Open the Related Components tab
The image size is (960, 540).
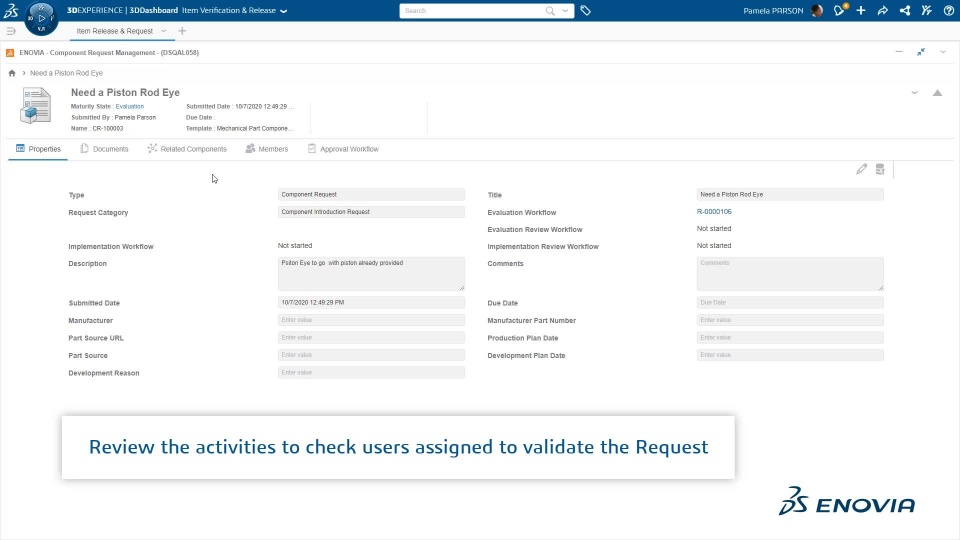pyautogui.click(x=187, y=149)
